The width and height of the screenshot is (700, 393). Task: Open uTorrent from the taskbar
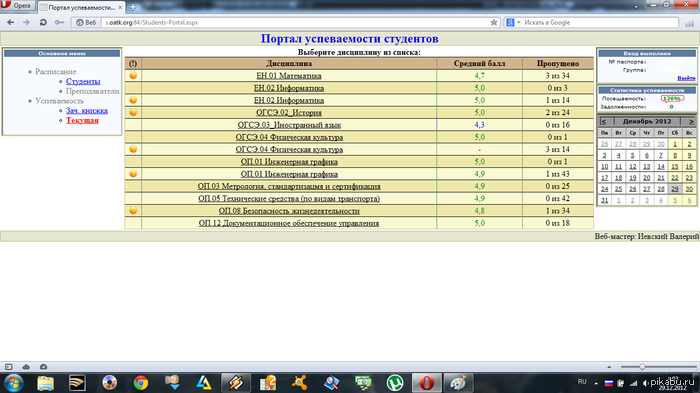tap(395, 383)
